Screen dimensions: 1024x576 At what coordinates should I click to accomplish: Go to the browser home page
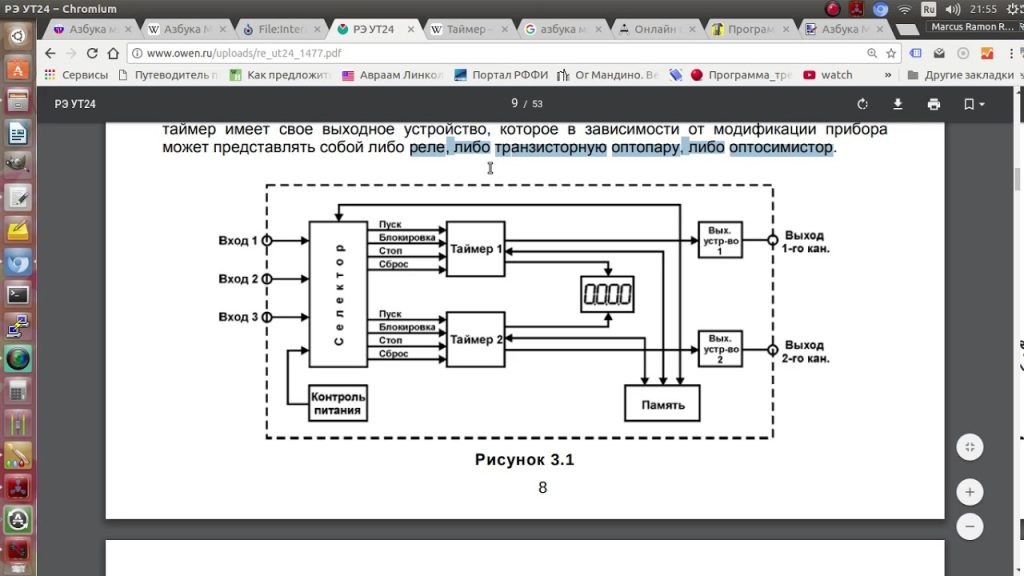tap(113, 53)
